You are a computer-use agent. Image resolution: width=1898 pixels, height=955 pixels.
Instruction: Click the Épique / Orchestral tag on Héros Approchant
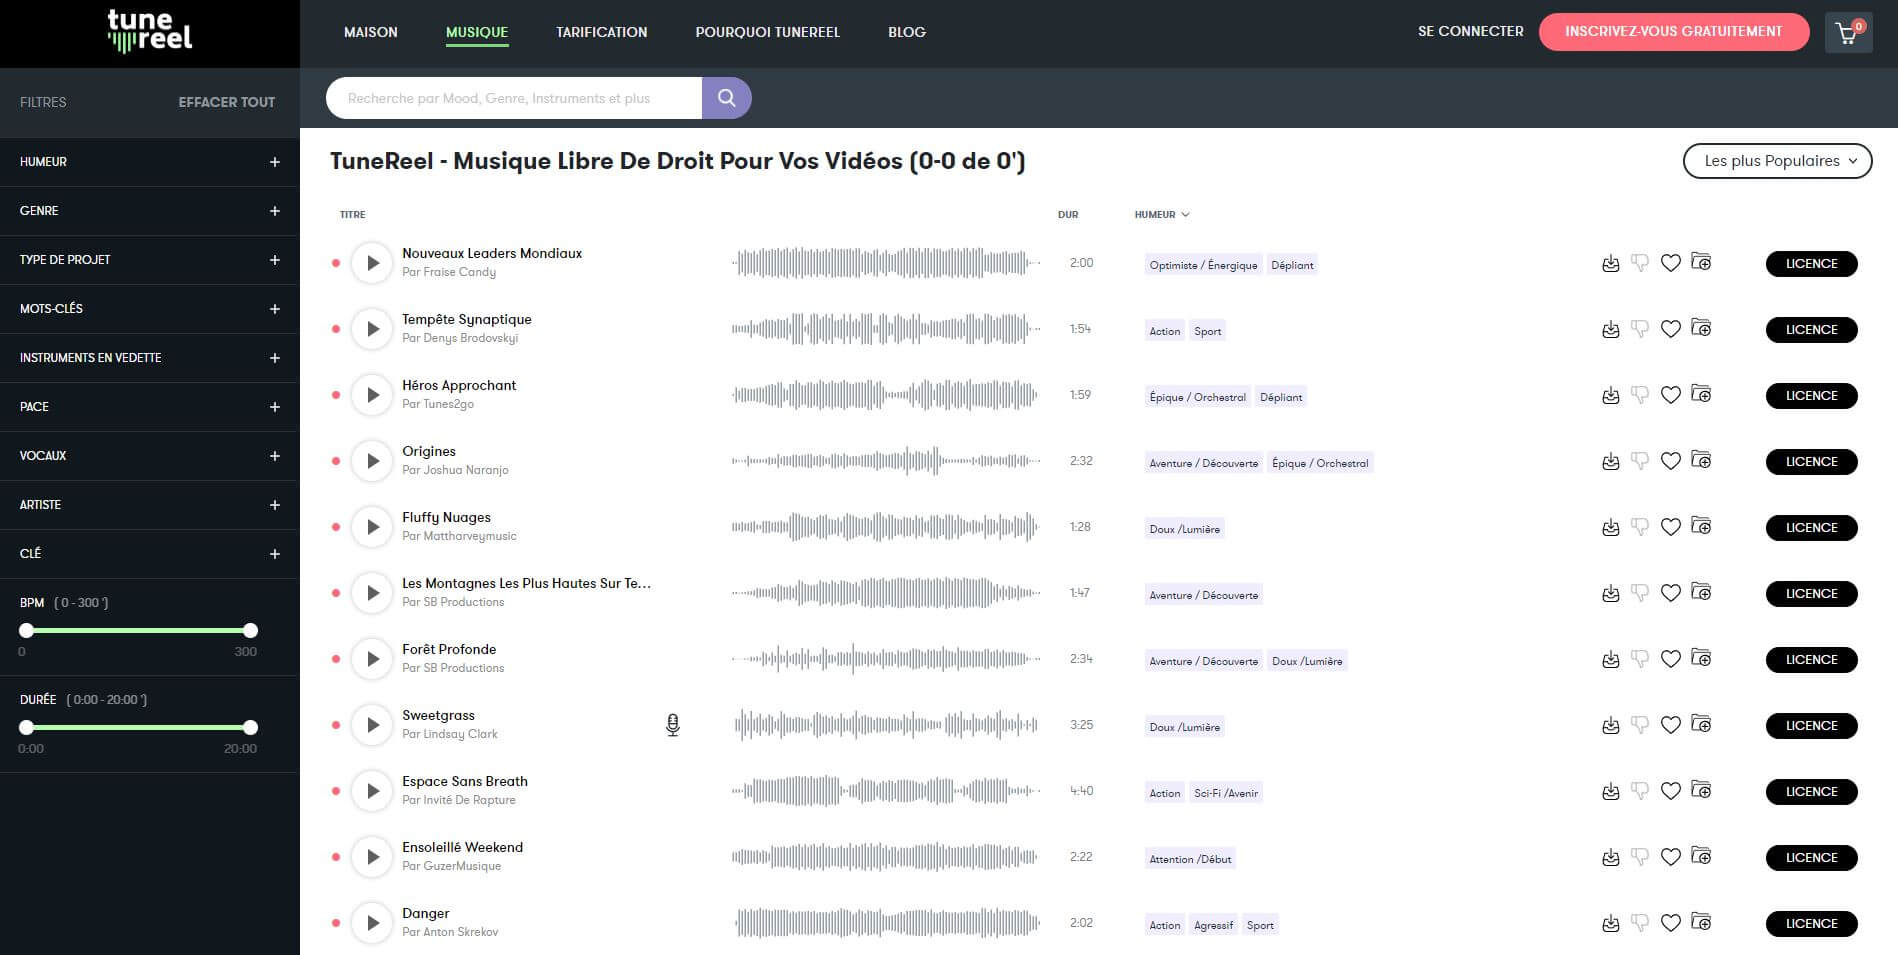(x=1197, y=397)
